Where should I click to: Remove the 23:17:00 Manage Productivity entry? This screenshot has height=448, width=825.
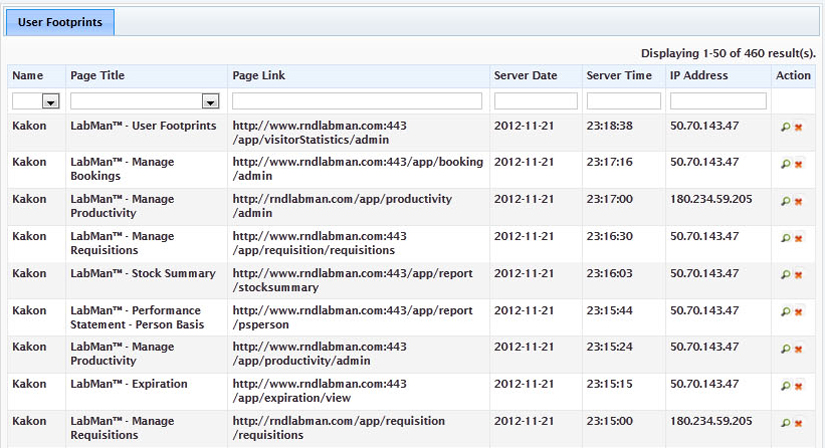click(798, 201)
